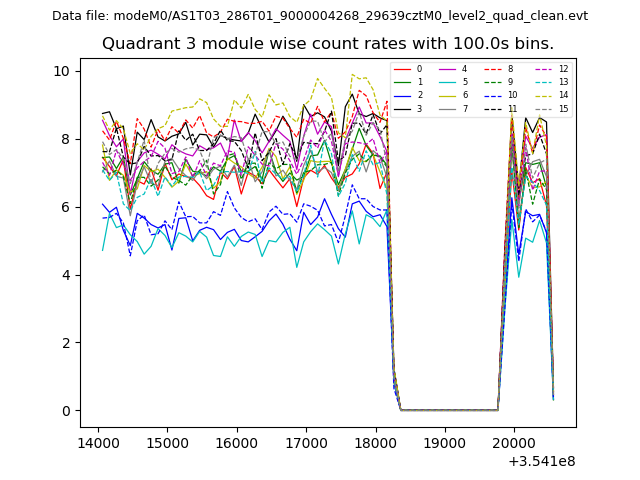Click the 17000 tick label on x-axis
This screenshot has width=640, height=480.
pyautogui.click(x=305, y=442)
